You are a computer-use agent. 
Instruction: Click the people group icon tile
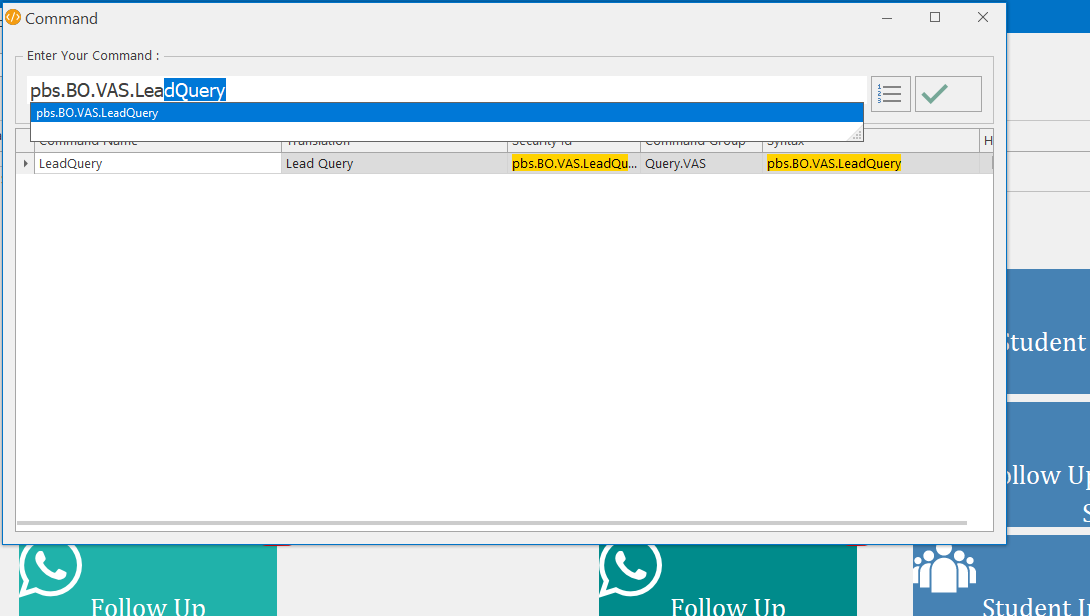pos(944,570)
